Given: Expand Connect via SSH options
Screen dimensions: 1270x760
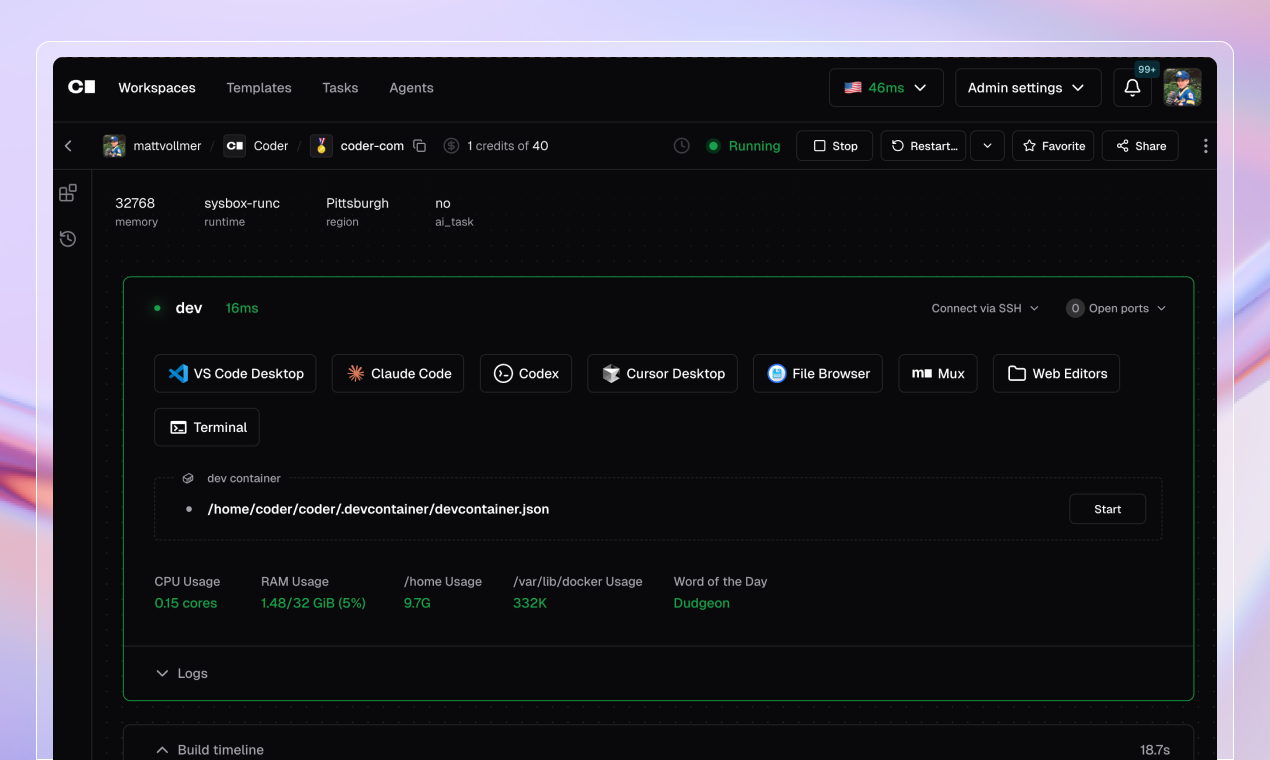Looking at the screenshot, I should [985, 308].
